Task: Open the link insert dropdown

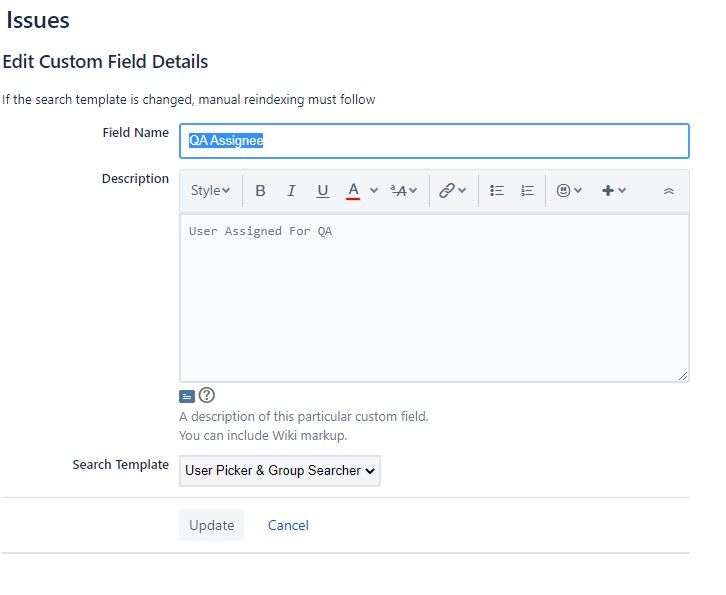Action: [x=452, y=190]
